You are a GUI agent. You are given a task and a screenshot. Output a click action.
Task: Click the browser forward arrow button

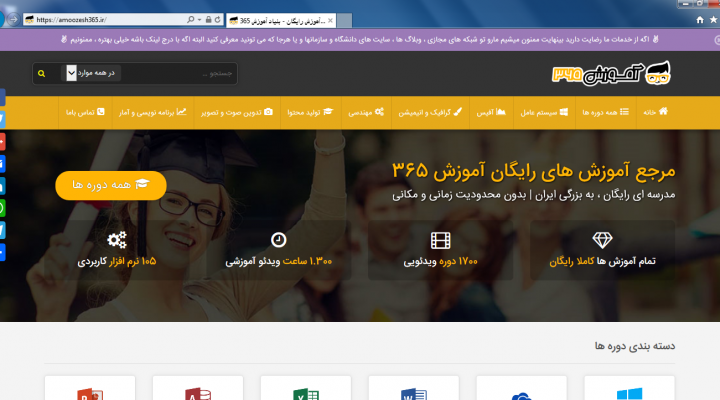(x=13, y=20)
